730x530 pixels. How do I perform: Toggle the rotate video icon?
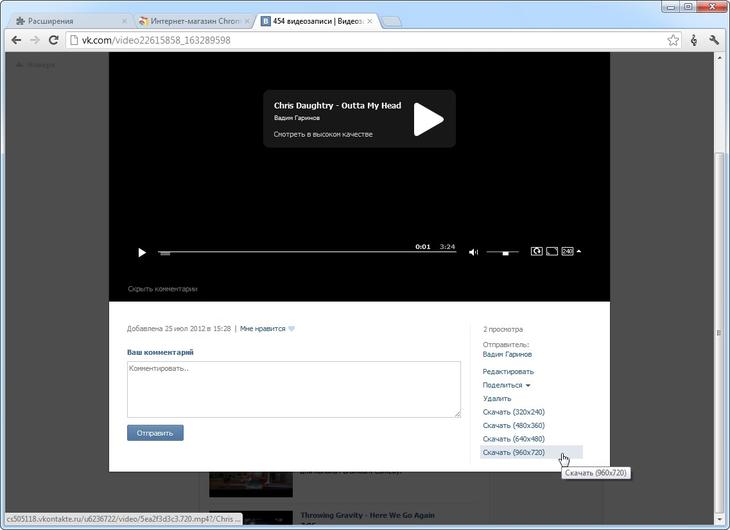point(536,251)
